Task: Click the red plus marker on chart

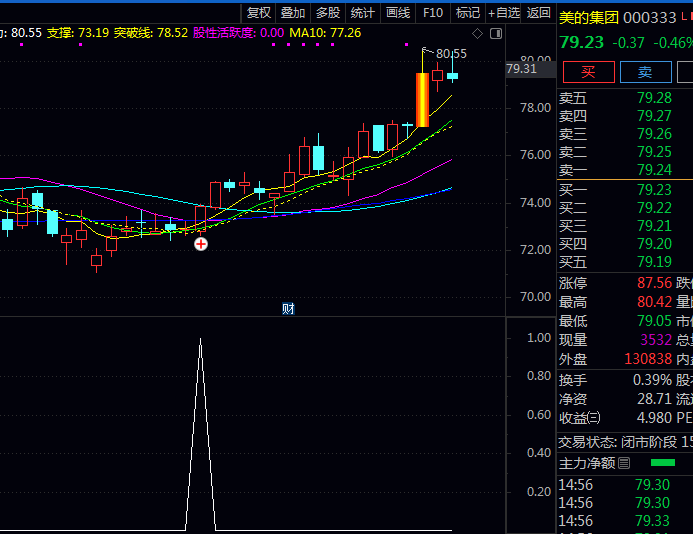Action: 201,243
